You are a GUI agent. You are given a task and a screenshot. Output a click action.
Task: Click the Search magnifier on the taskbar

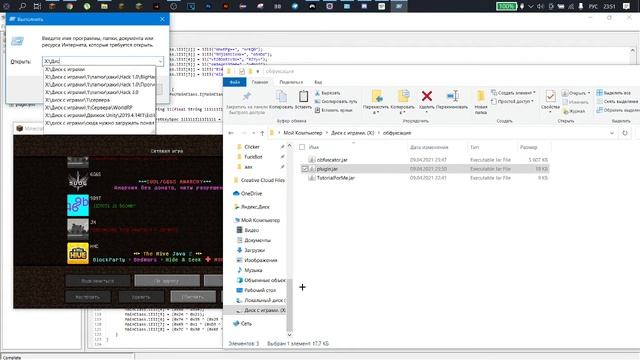tap(22, 6)
